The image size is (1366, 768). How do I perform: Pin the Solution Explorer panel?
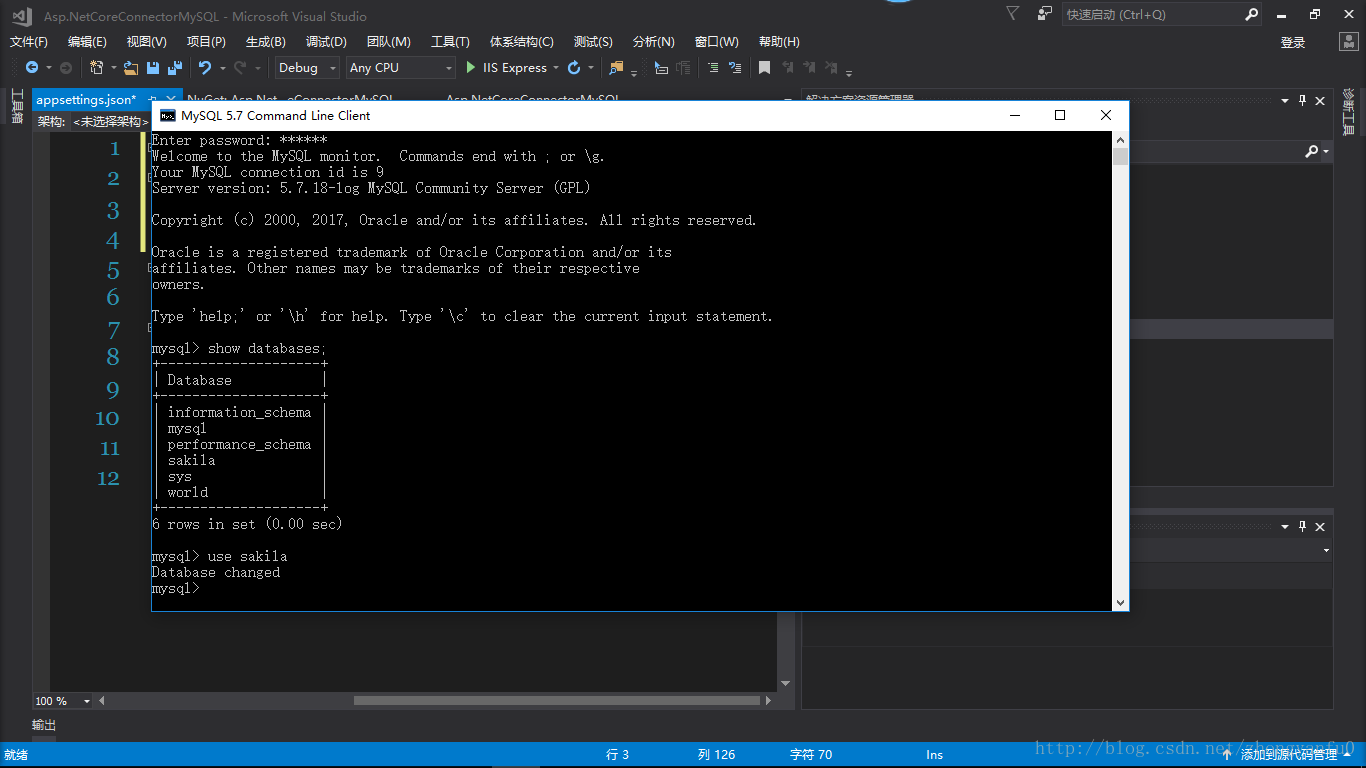point(1302,101)
